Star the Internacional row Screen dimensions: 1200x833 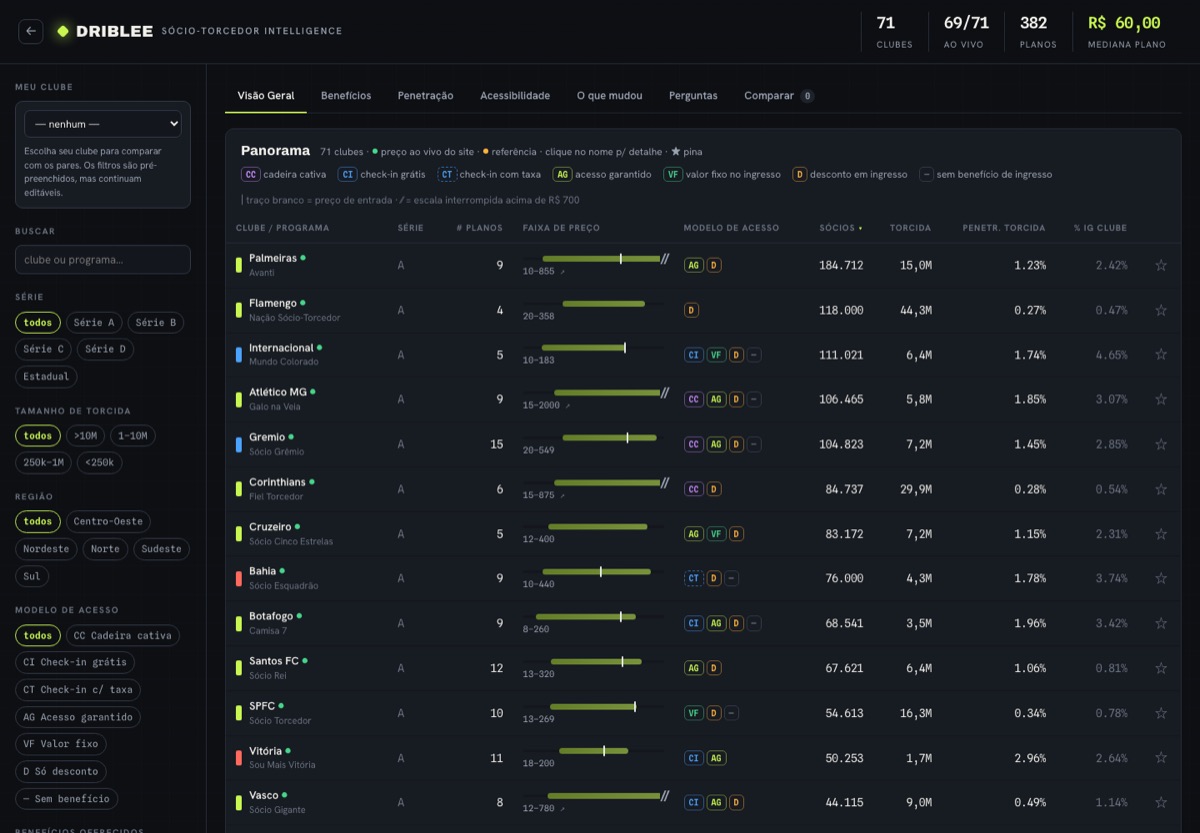point(1161,355)
